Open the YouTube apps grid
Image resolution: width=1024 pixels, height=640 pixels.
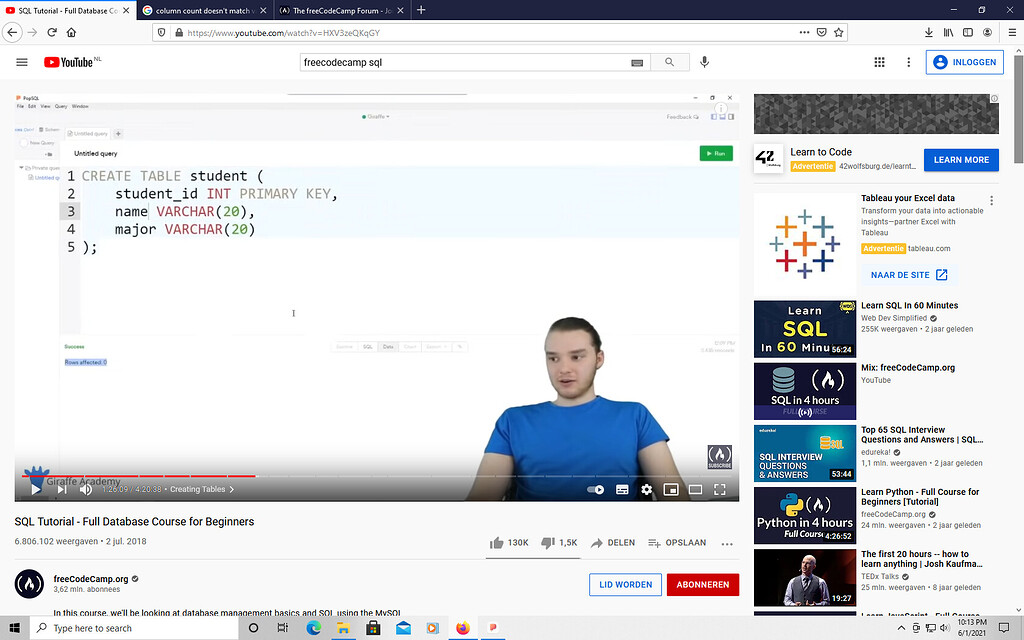pyautogui.click(x=880, y=62)
